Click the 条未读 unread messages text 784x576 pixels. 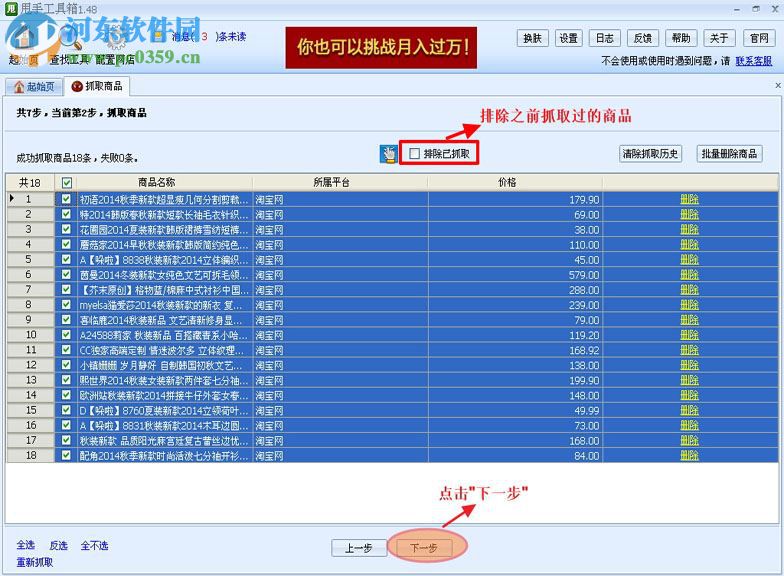pos(233,36)
